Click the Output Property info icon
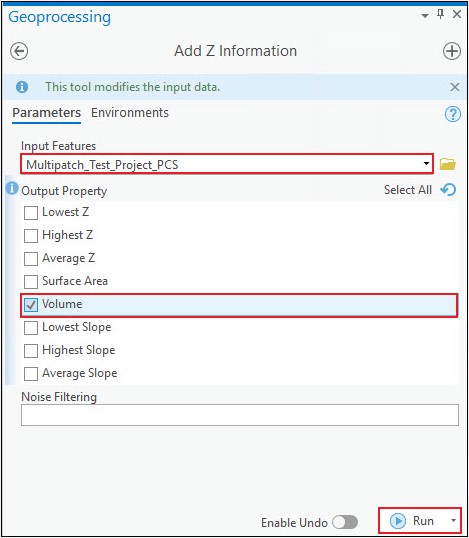This screenshot has height=538, width=469. 12,188
